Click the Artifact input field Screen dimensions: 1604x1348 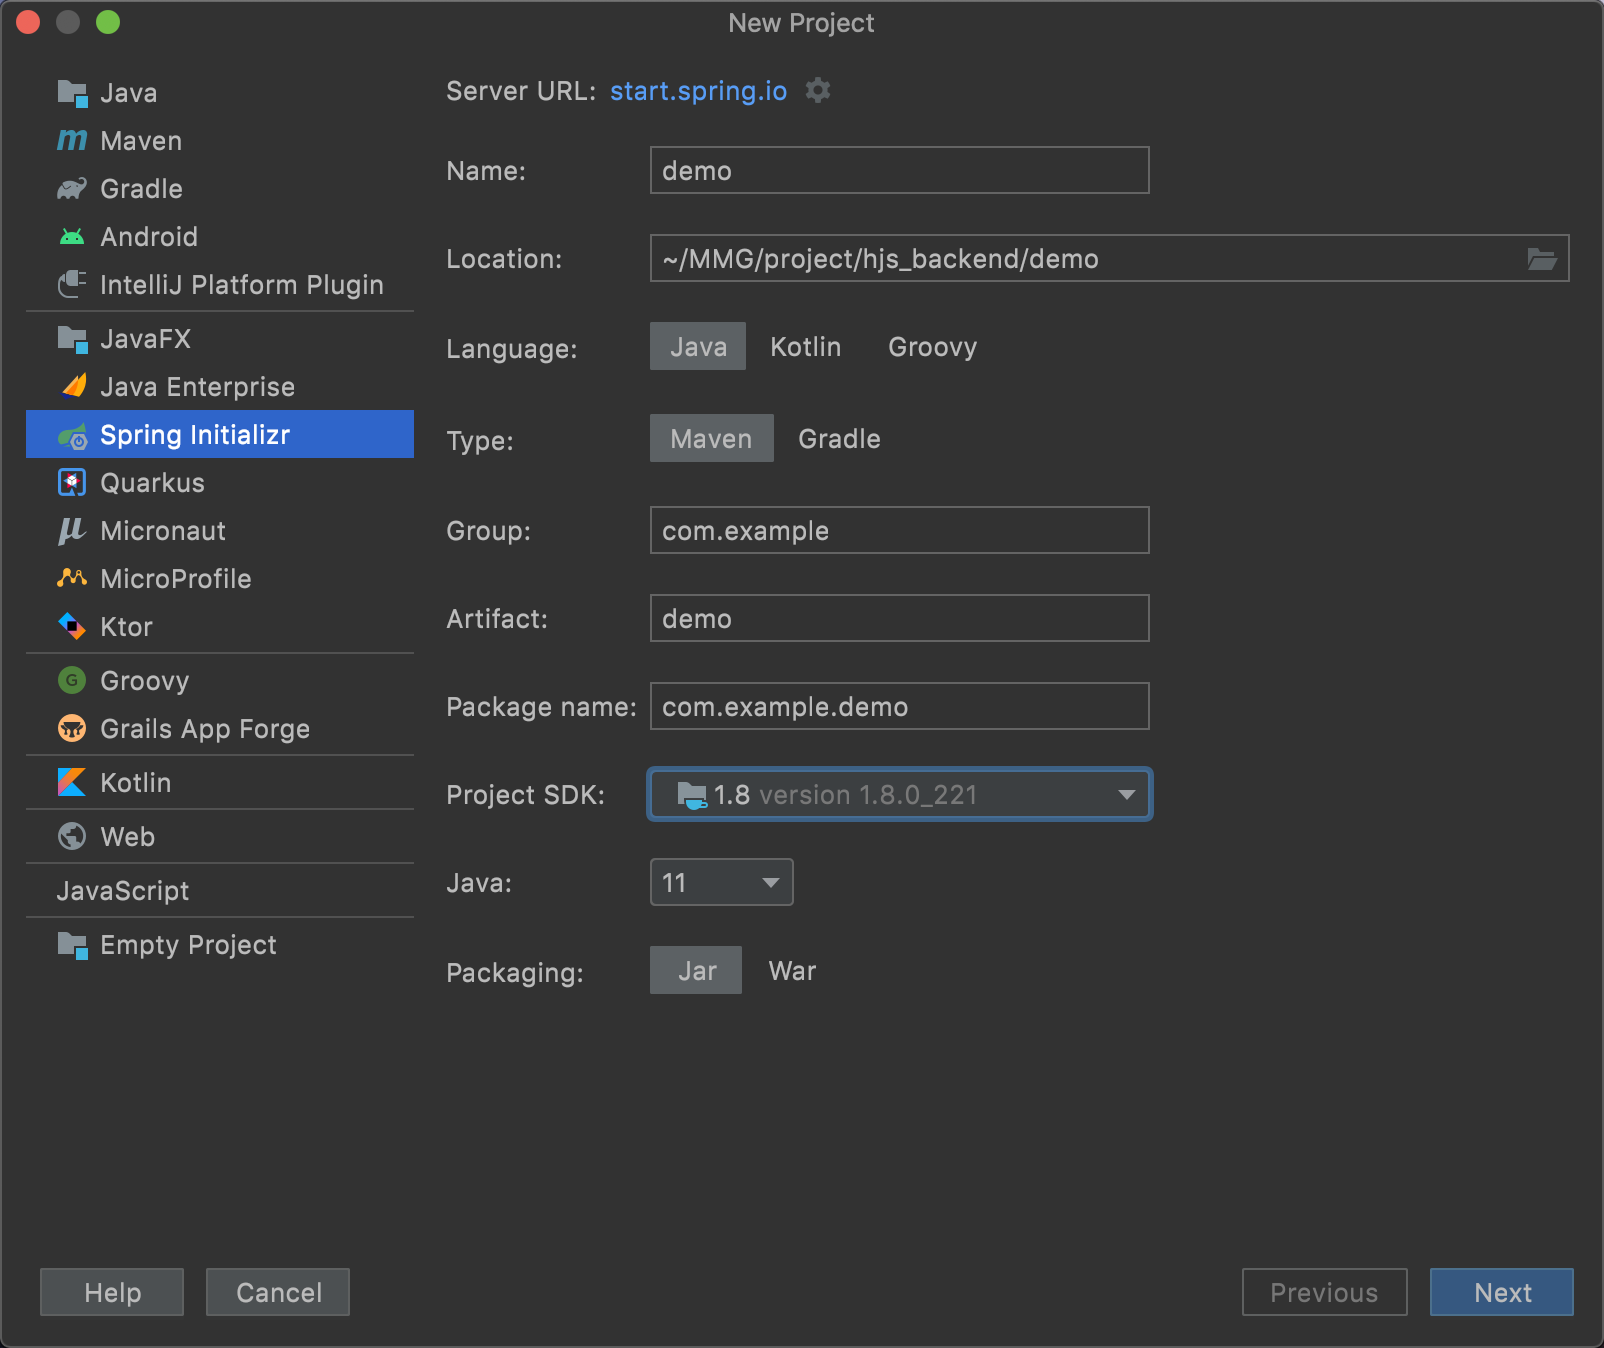[900, 618]
